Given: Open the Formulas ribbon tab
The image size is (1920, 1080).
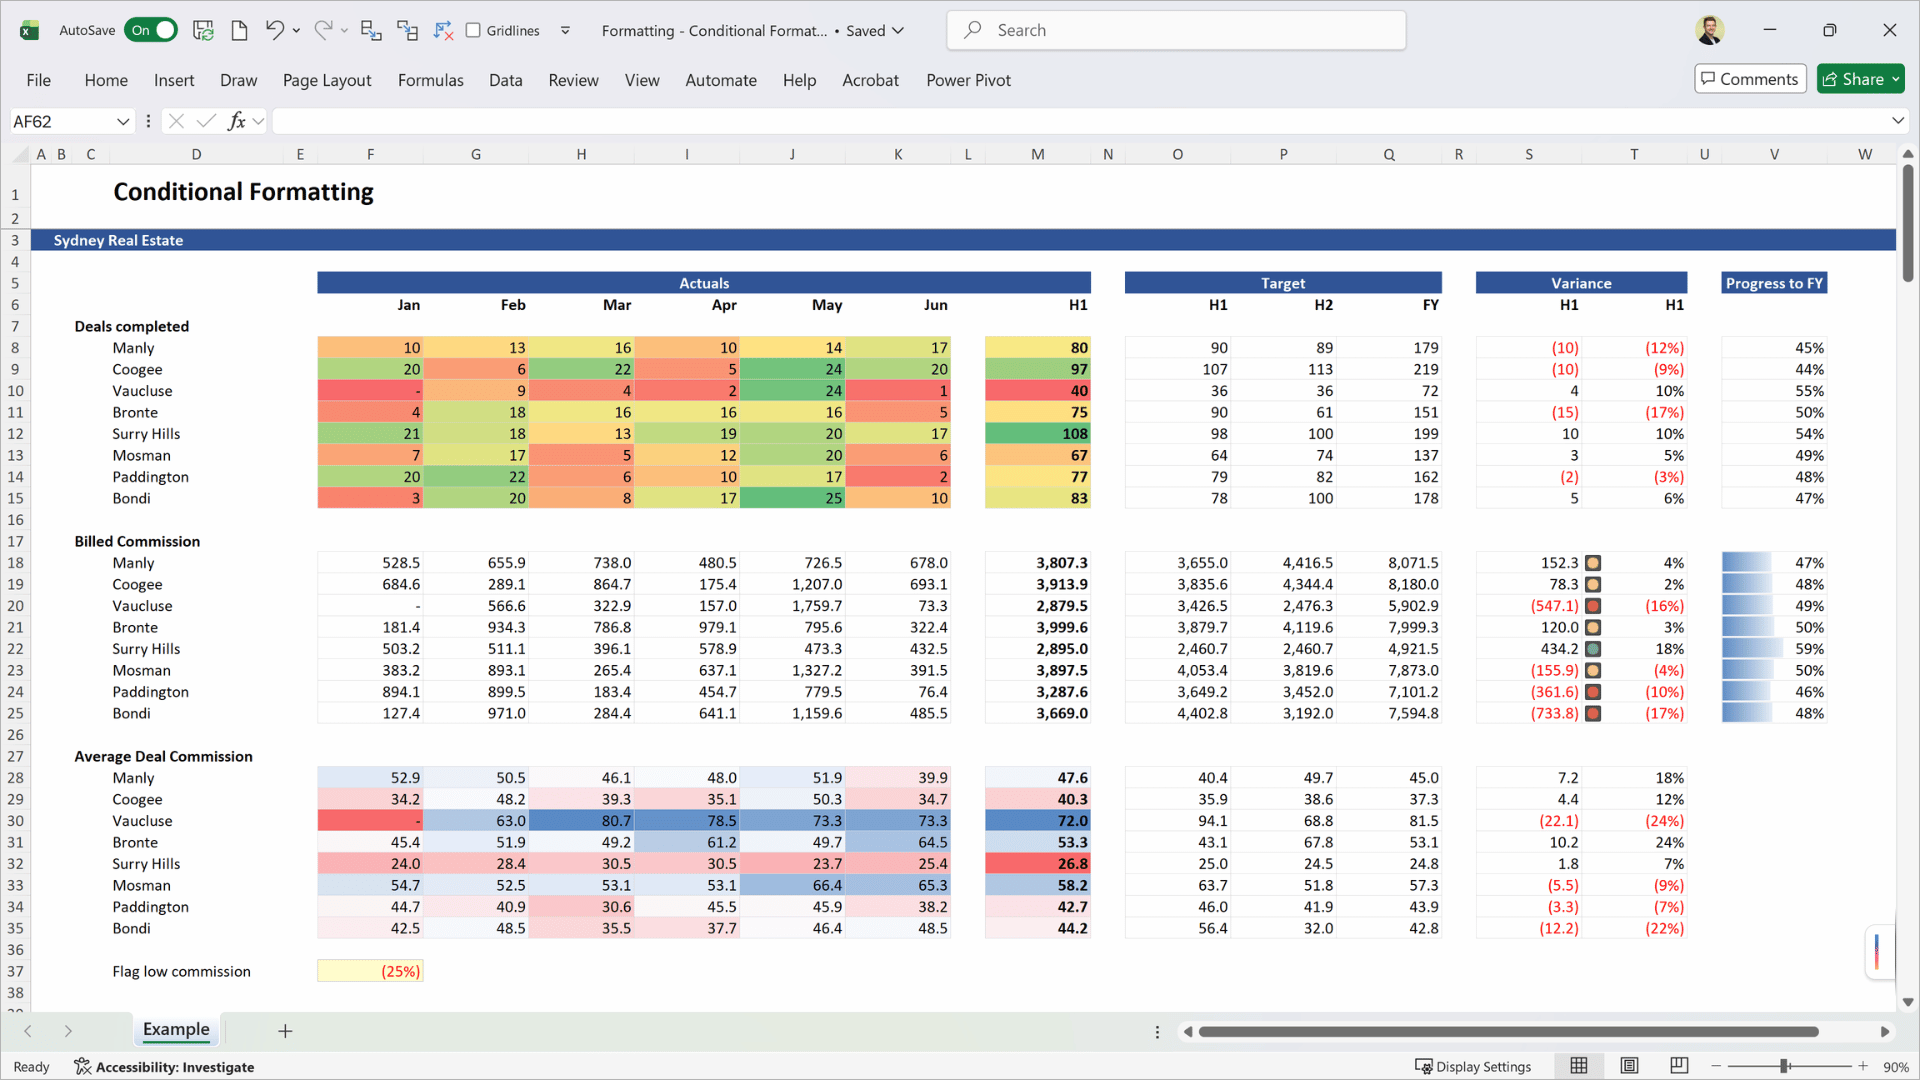Looking at the screenshot, I should [430, 80].
